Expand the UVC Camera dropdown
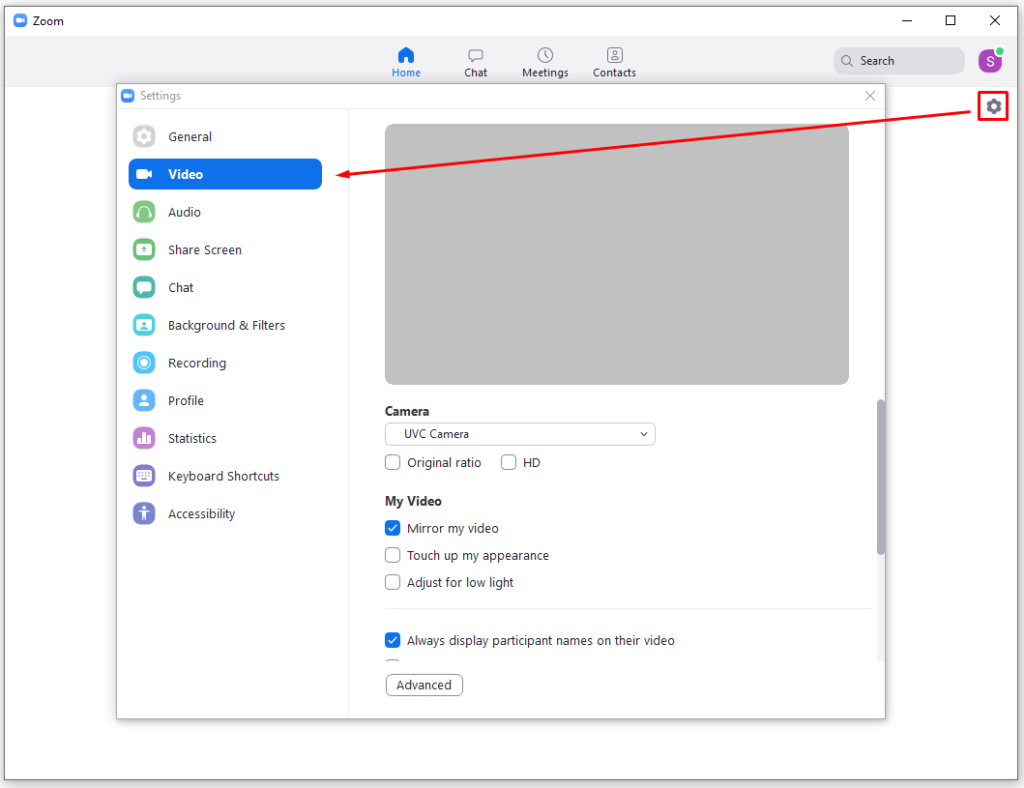Screen dimensions: 1024x788 tap(520, 434)
